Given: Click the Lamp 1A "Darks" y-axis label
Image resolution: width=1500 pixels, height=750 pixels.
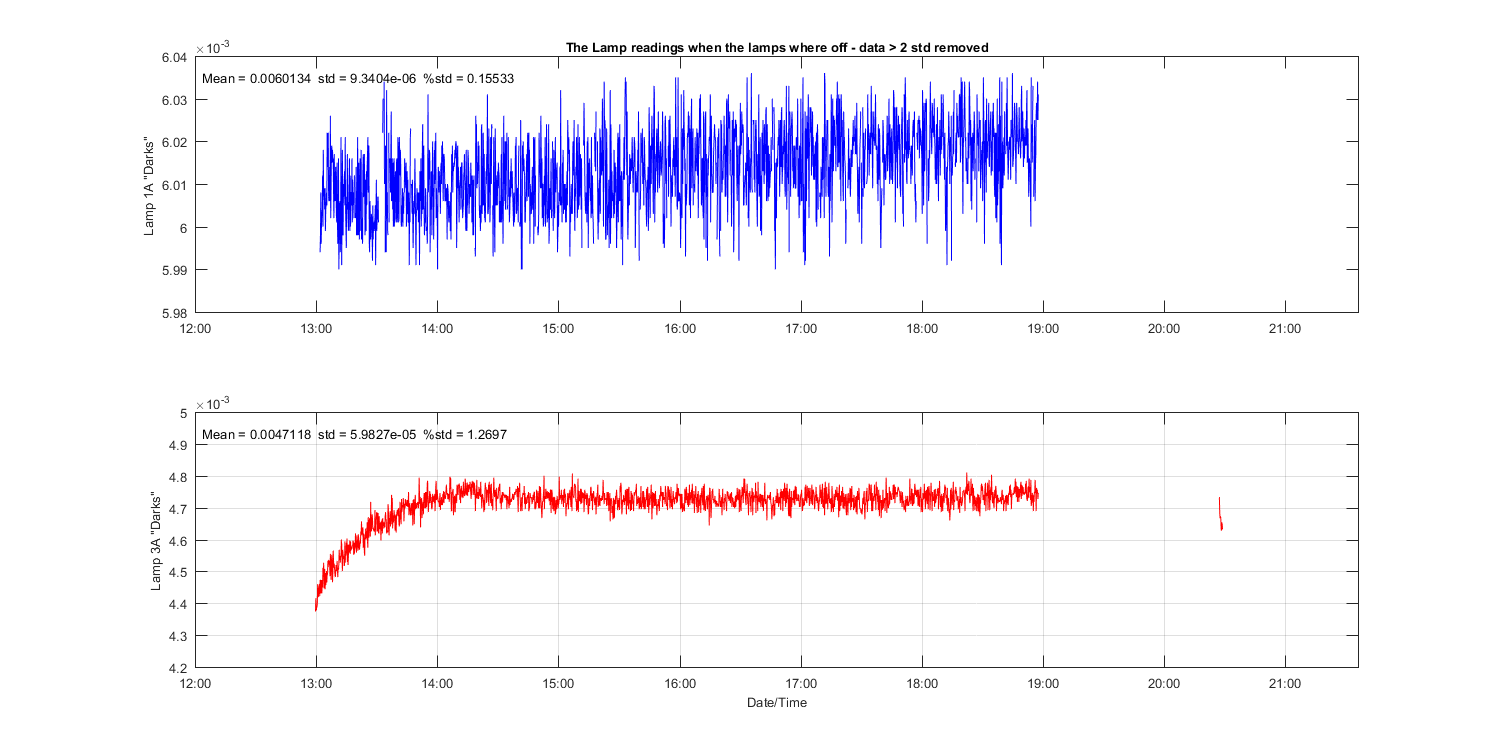Looking at the screenshot, I should click(150, 185).
